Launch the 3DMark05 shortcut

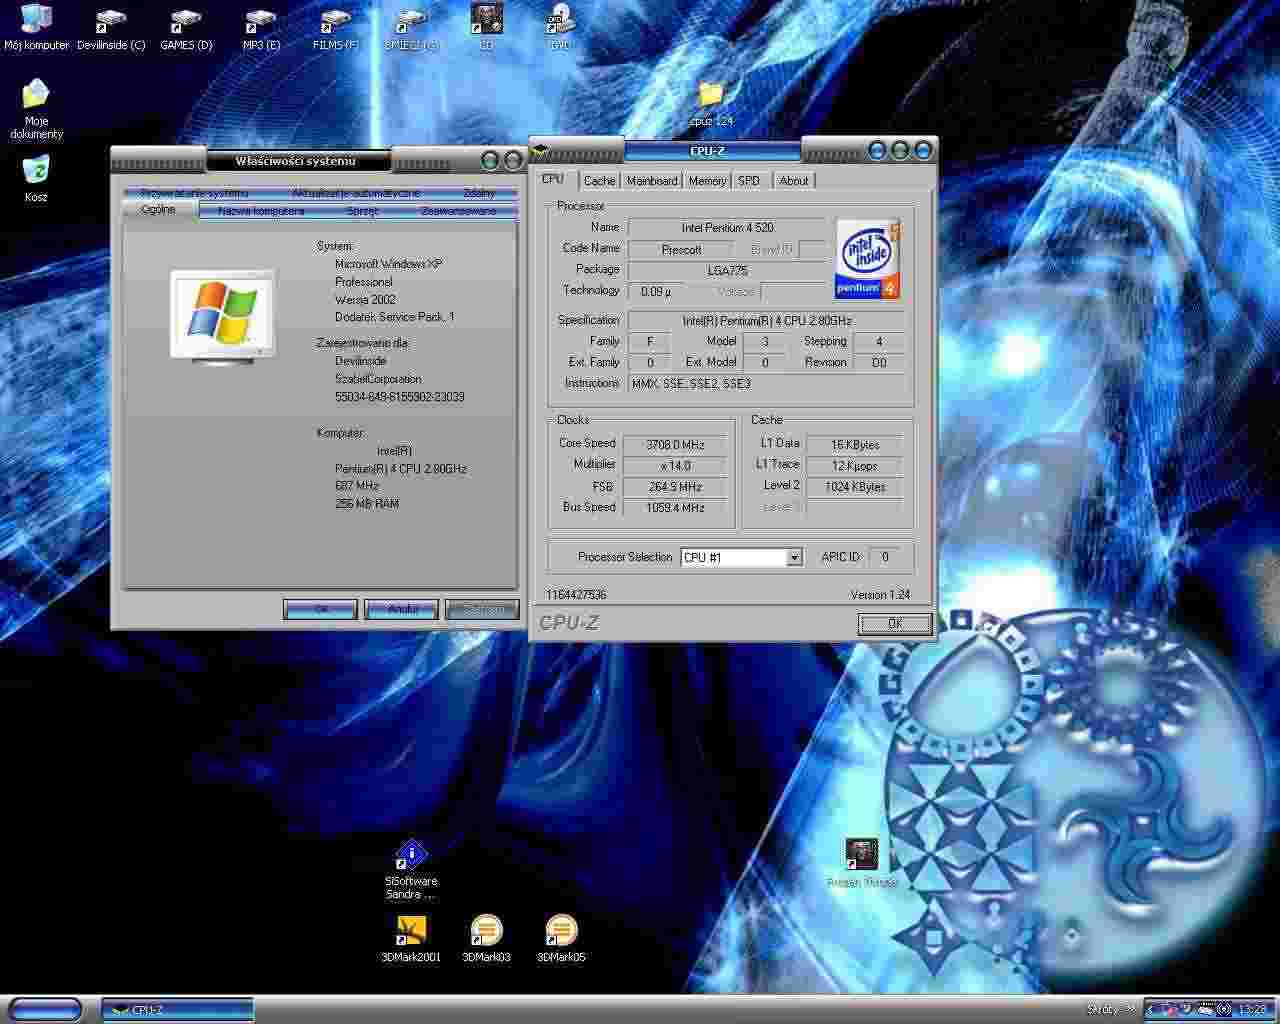[561, 938]
